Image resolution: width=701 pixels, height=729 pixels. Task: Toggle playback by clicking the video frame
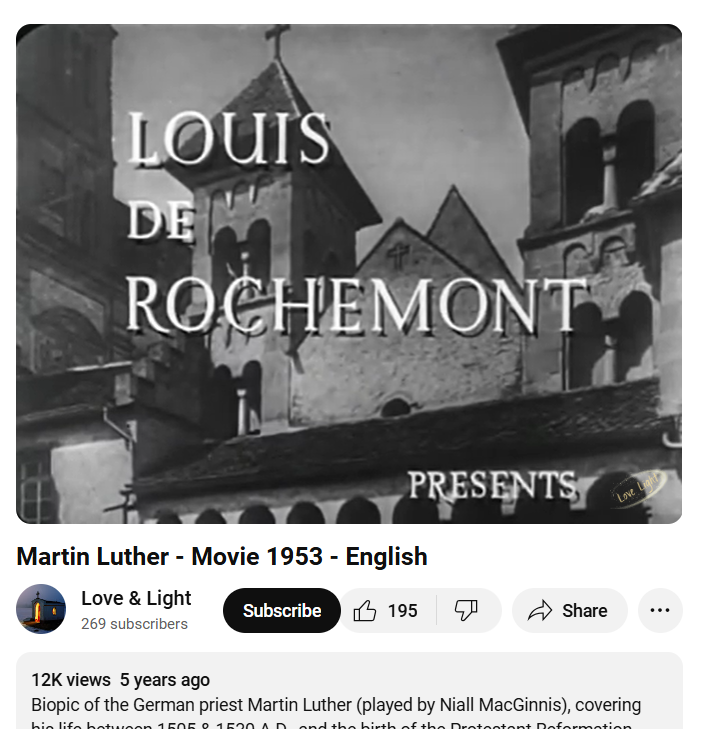tap(349, 274)
